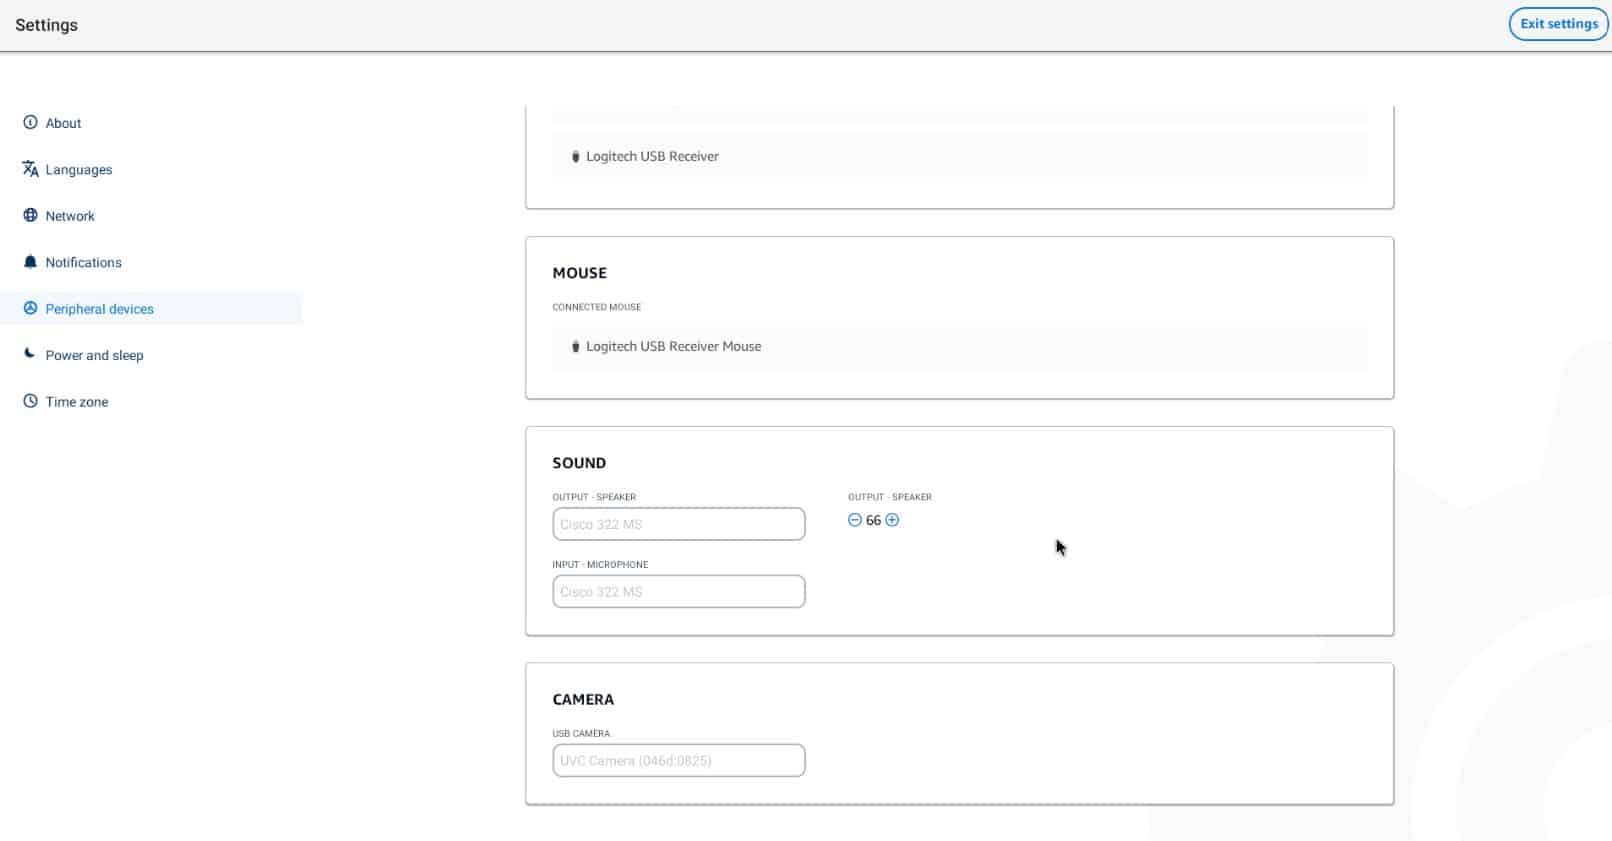Select Peripheral devices in sidebar
The width and height of the screenshot is (1612, 841).
coord(151,308)
